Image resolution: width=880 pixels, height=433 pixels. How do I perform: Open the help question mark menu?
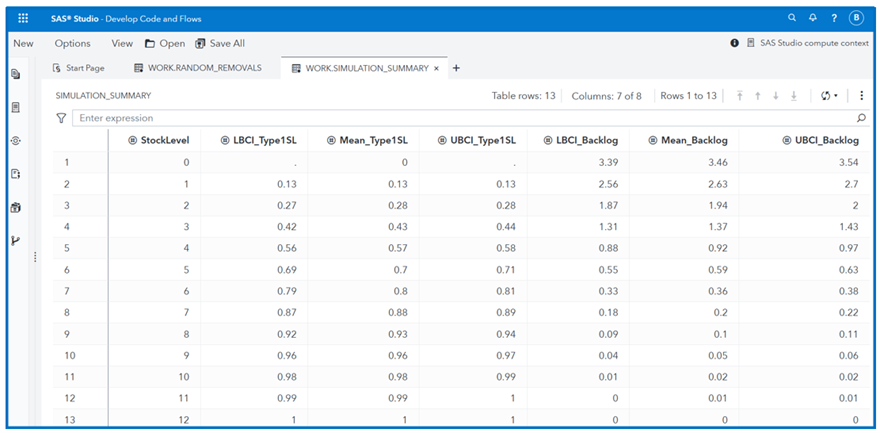tap(834, 18)
